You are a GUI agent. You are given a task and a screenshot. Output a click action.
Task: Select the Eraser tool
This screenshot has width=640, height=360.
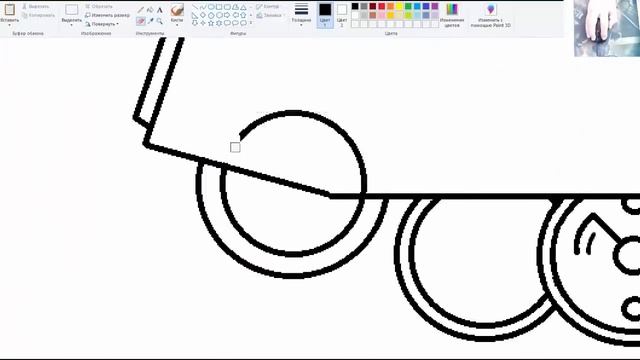tap(140, 20)
